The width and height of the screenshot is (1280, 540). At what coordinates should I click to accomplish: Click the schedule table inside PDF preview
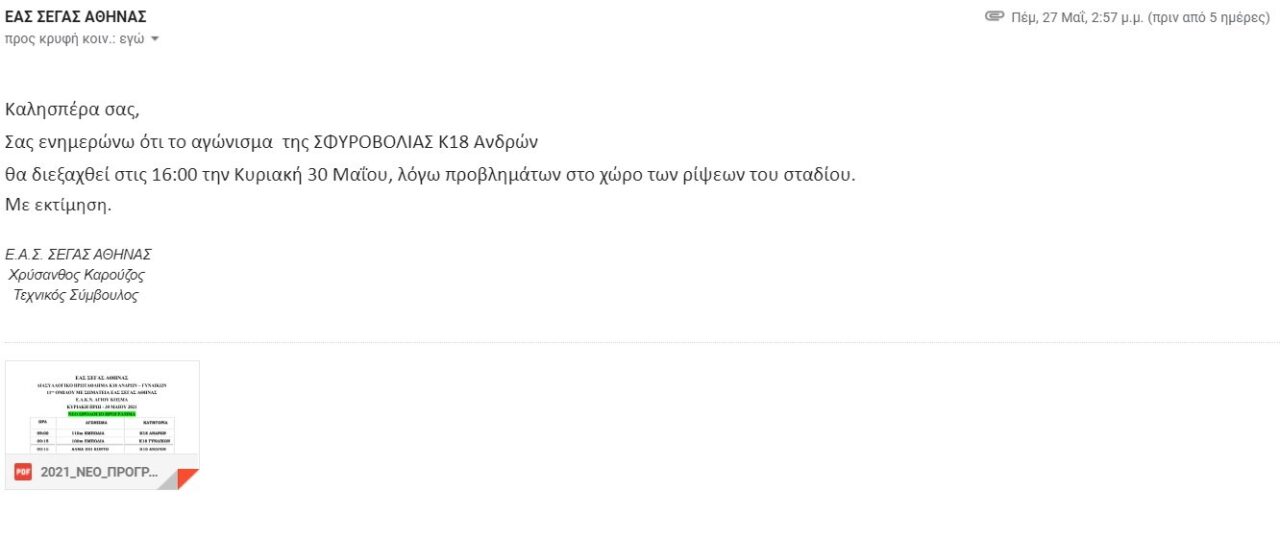[102, 435]
